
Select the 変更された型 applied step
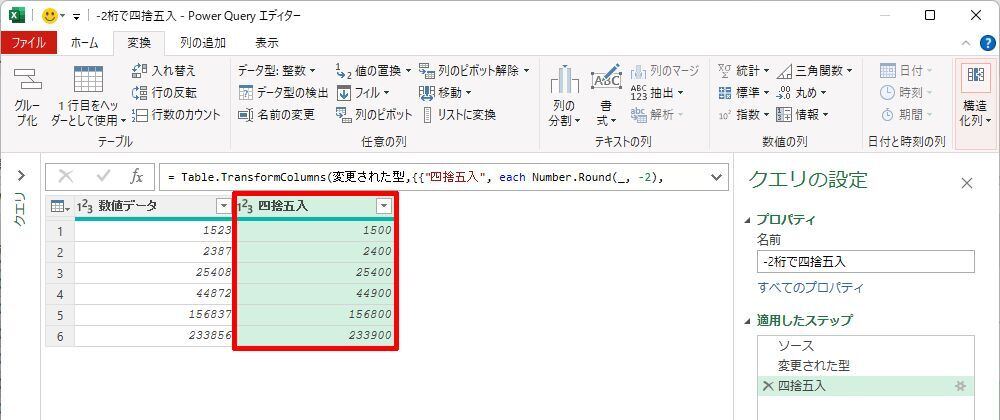coord(814,365)
